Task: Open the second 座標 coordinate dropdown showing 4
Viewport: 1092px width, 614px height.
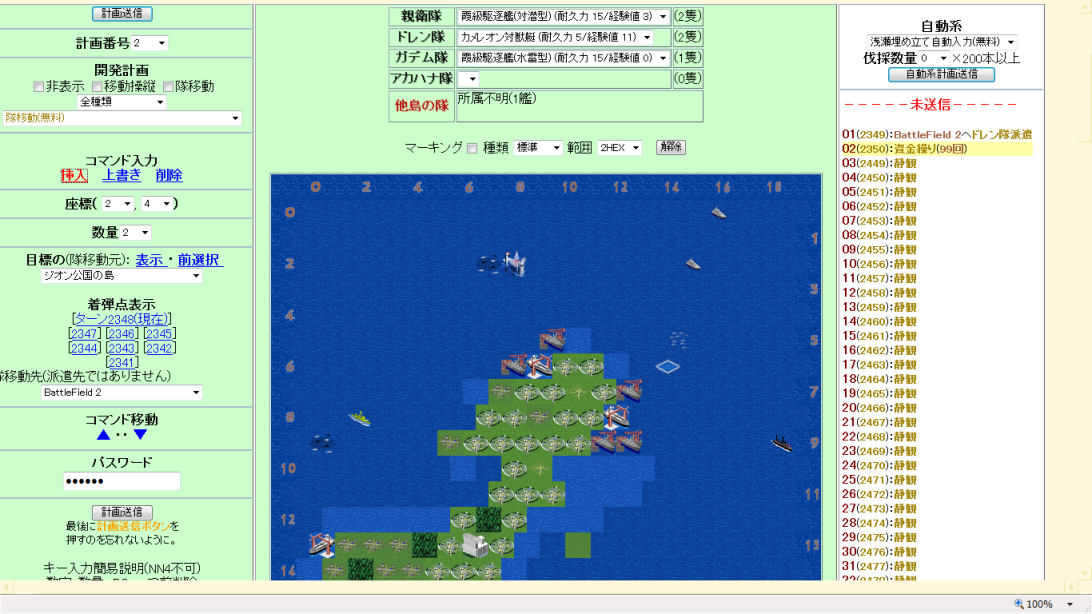Action: (157, 204)
